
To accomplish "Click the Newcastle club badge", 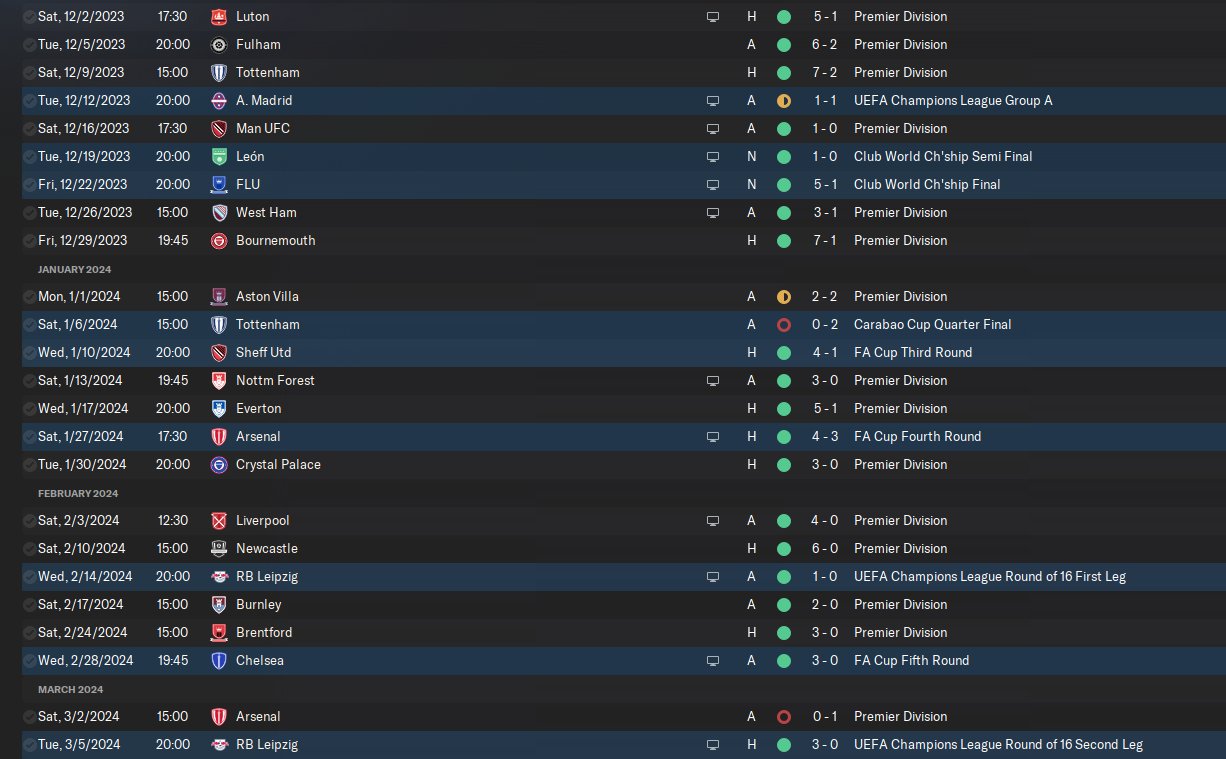I will click(219, 549).
